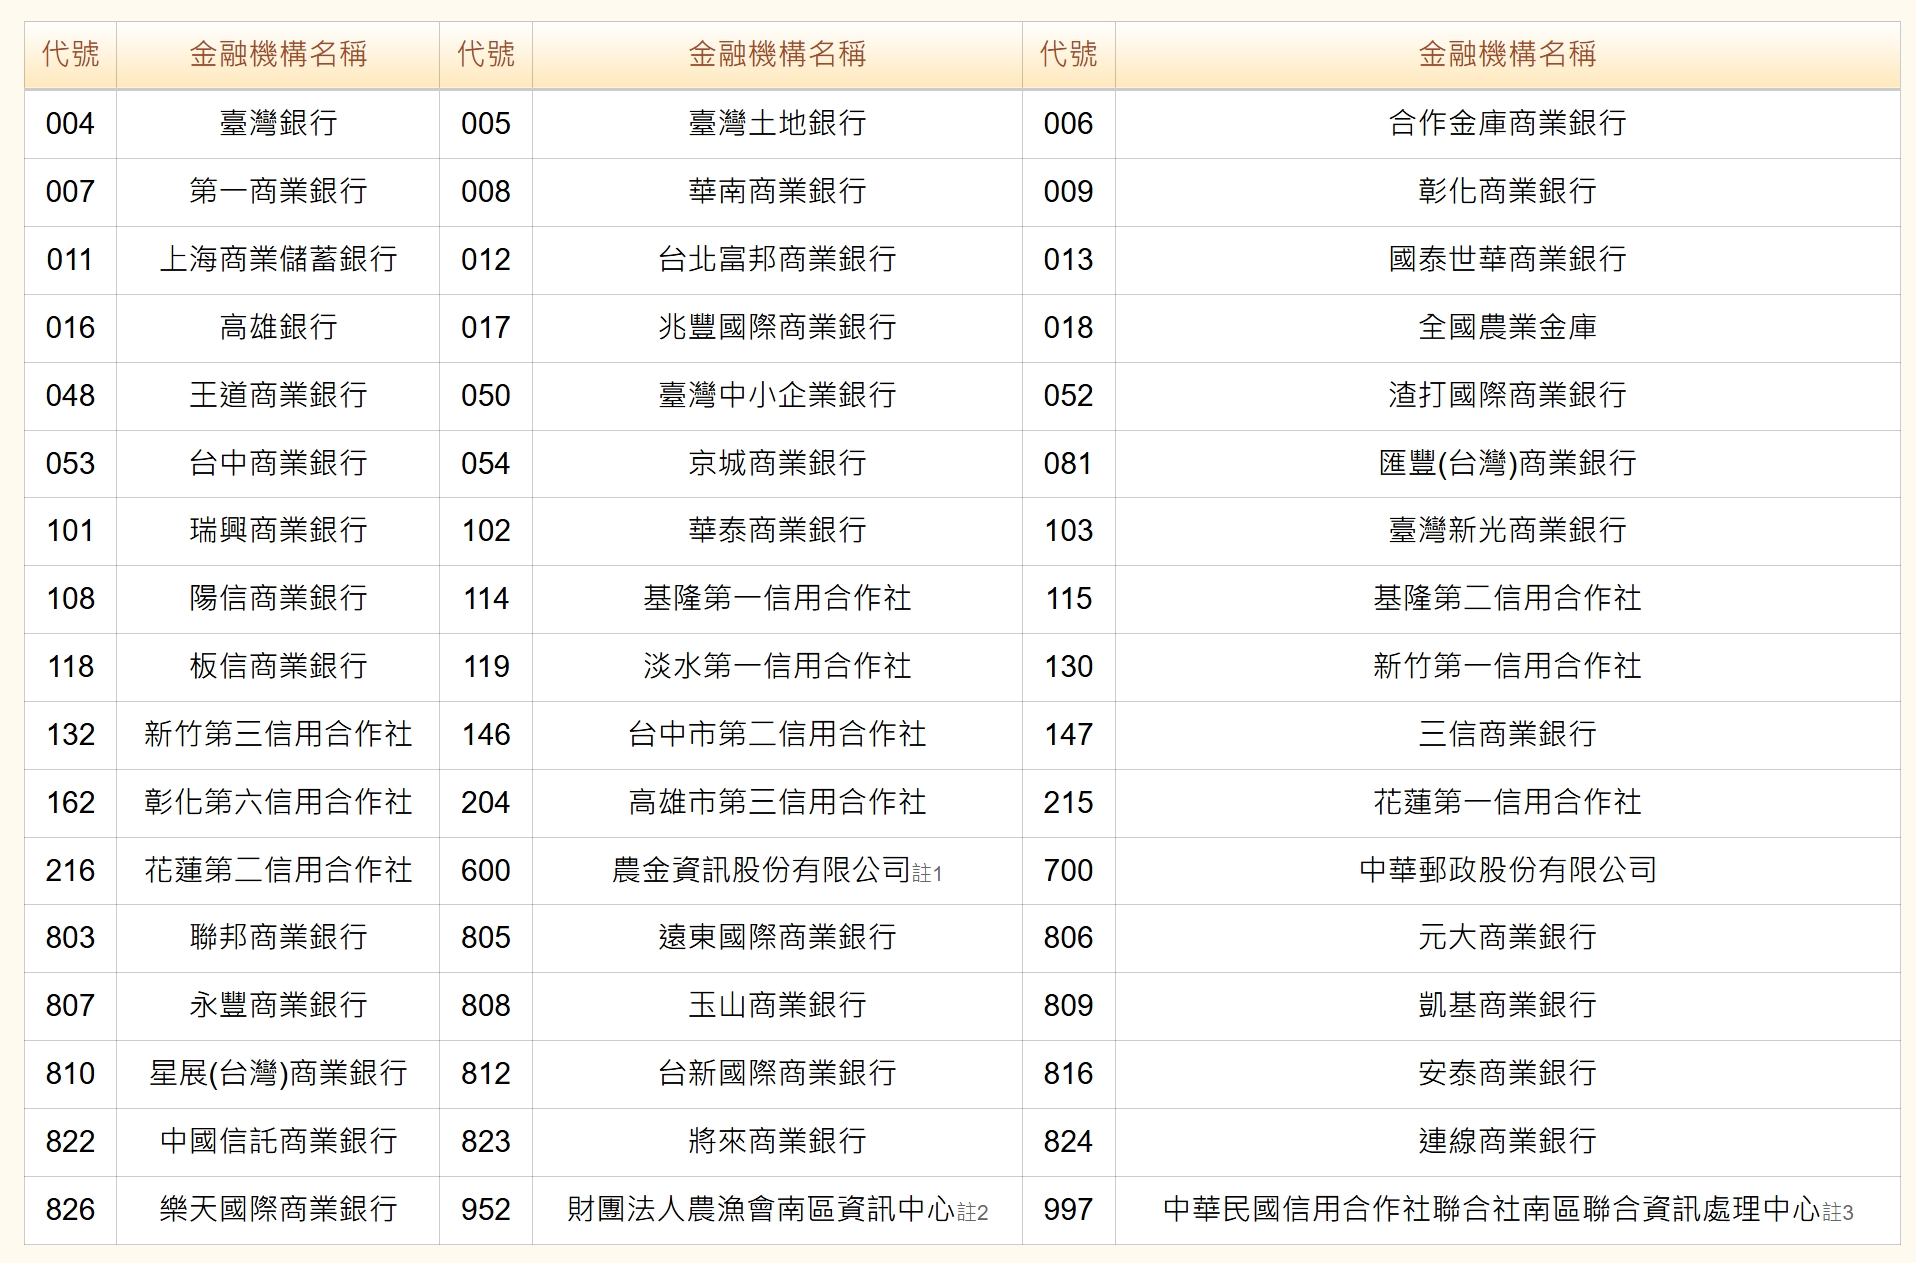Select the 中華郵政股份有限公司 cell
The image size is (1916, 1263).
point(1507,870)
